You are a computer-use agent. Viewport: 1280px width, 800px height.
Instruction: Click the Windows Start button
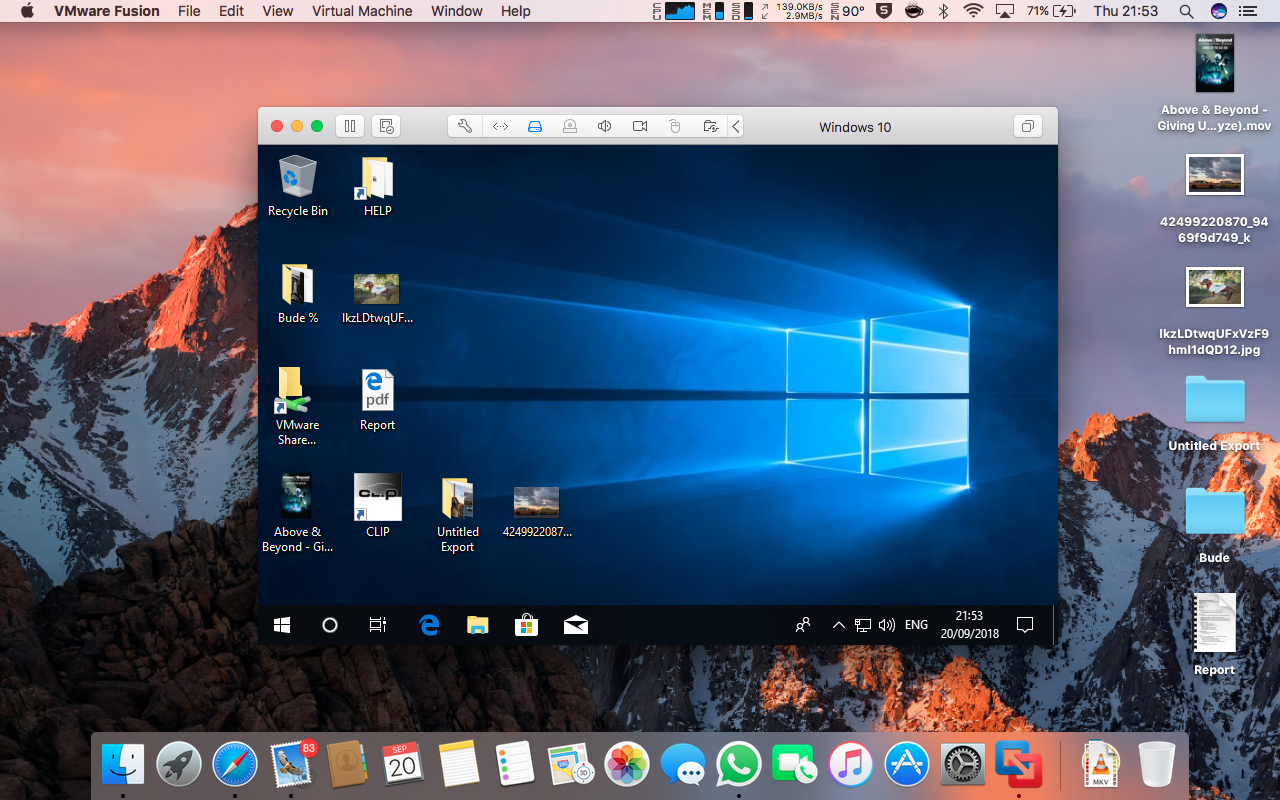click(x=282, y=625)
